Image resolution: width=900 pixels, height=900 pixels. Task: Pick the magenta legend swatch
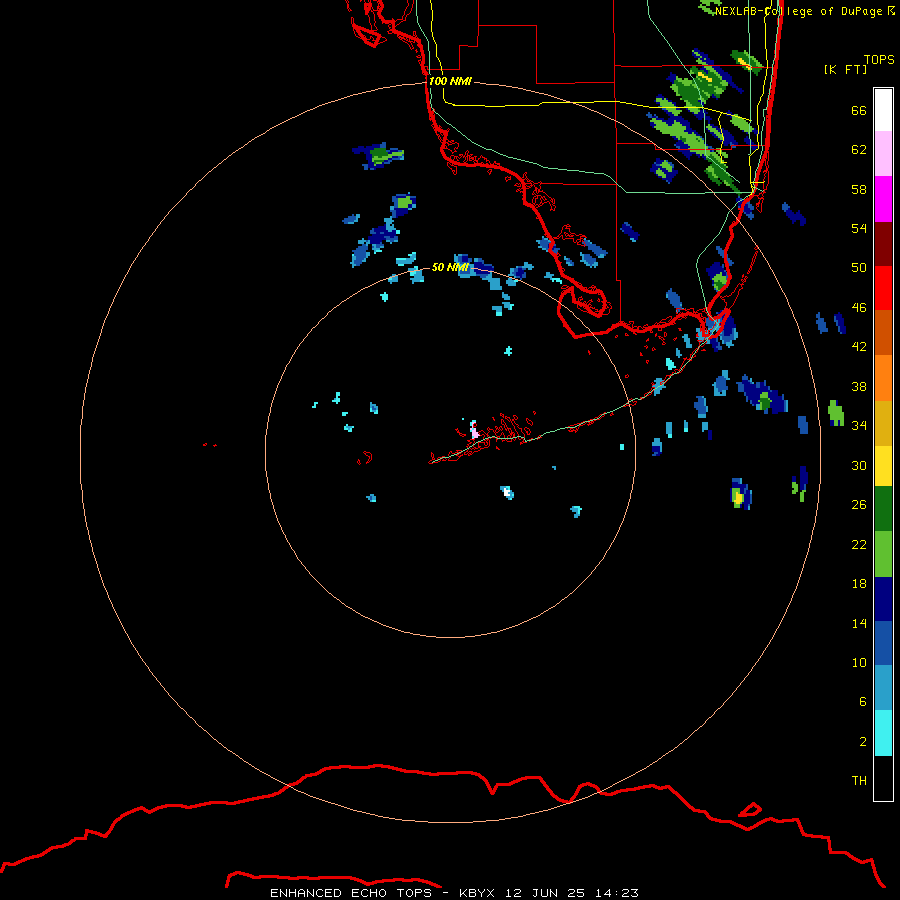click(x=883, y=199)
